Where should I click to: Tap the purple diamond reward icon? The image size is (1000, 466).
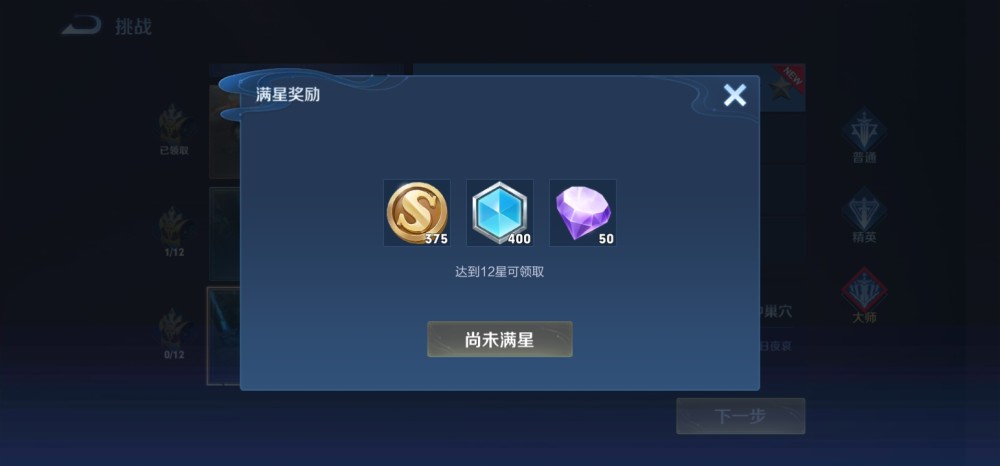(582, 213)
